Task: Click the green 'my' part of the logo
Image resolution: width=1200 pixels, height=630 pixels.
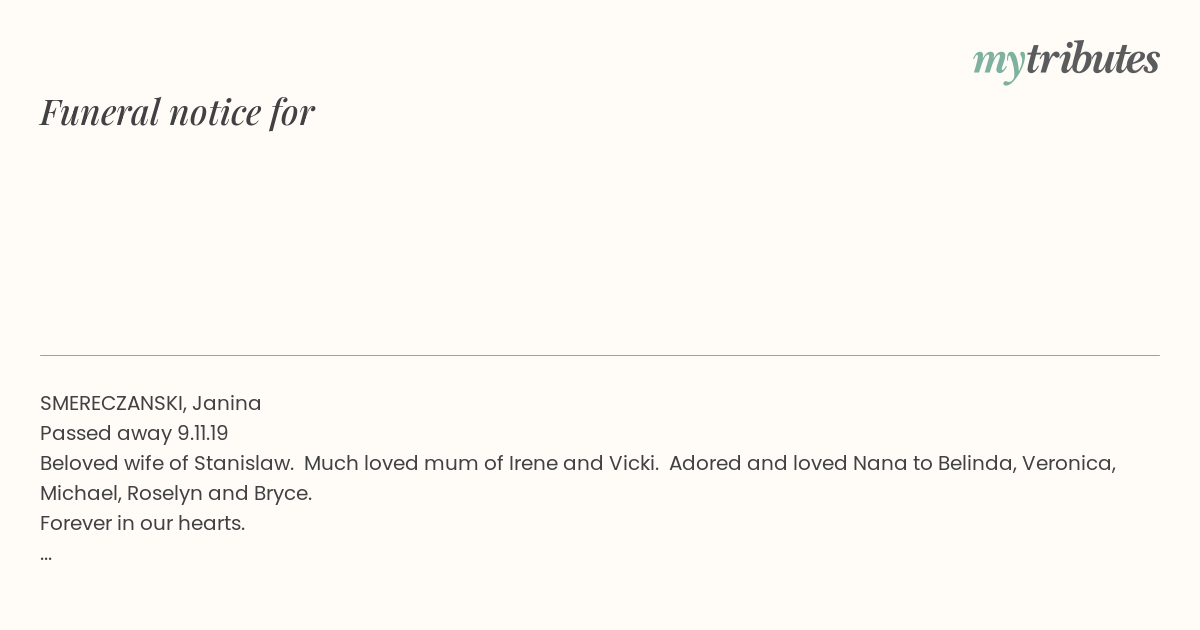Action: click(999, 62)
